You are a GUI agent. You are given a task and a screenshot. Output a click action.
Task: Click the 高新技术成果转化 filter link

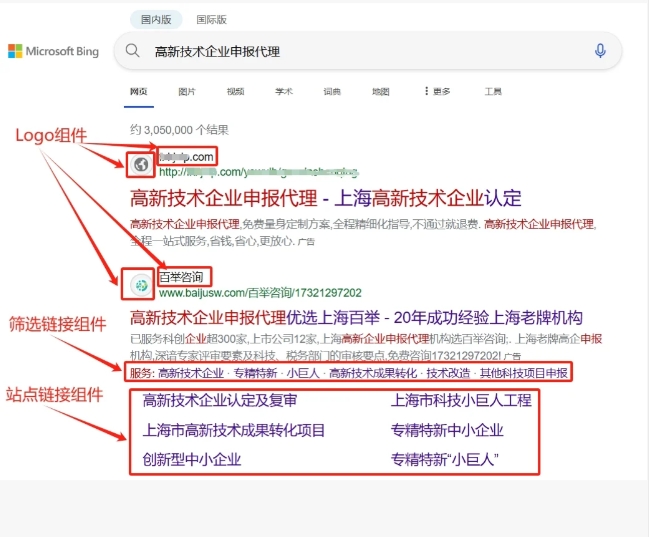tap(373, 373)
